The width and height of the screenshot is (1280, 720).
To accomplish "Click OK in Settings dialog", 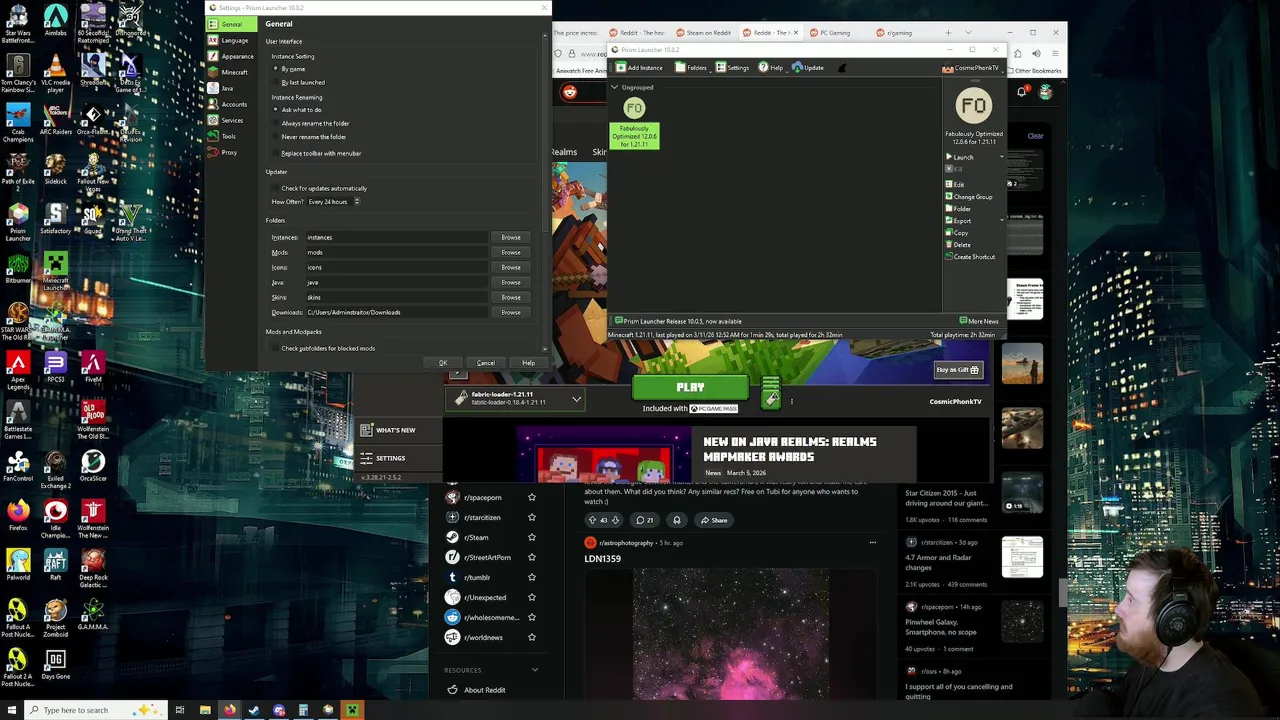I will click(443, 363).
